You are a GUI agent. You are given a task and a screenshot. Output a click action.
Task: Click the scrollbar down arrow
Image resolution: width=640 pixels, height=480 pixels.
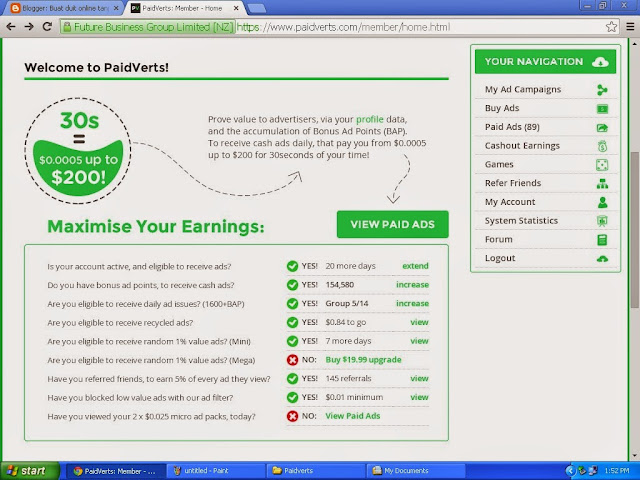click(634, 455)
